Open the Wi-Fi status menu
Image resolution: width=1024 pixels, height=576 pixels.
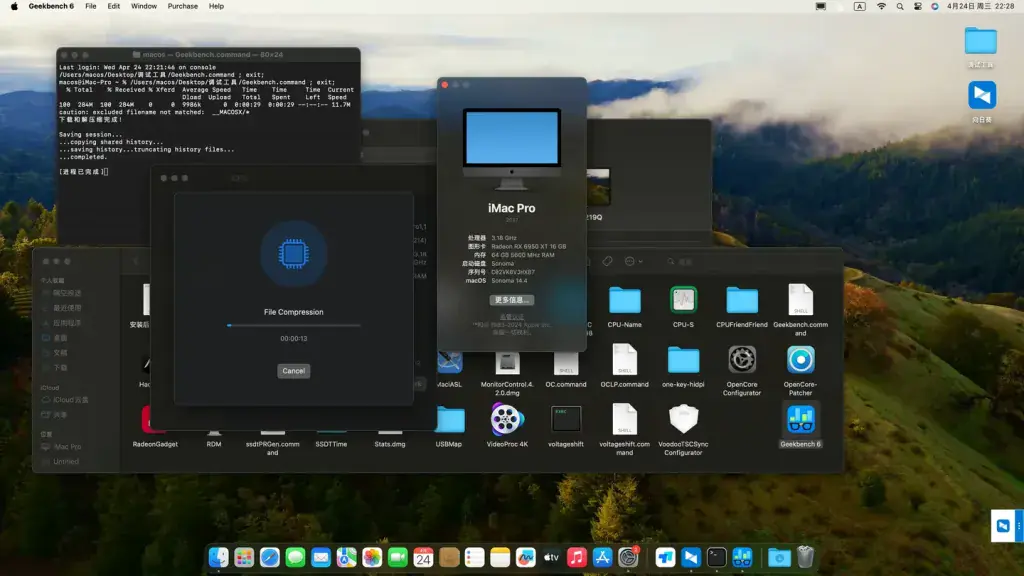[x=881, y=7]
